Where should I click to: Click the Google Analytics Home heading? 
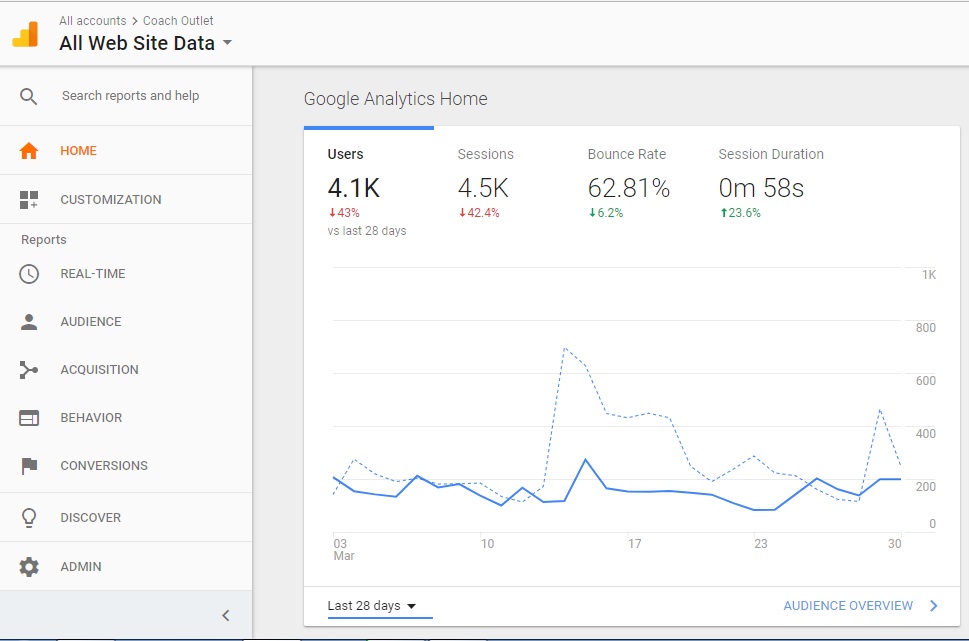coord(396,99)
